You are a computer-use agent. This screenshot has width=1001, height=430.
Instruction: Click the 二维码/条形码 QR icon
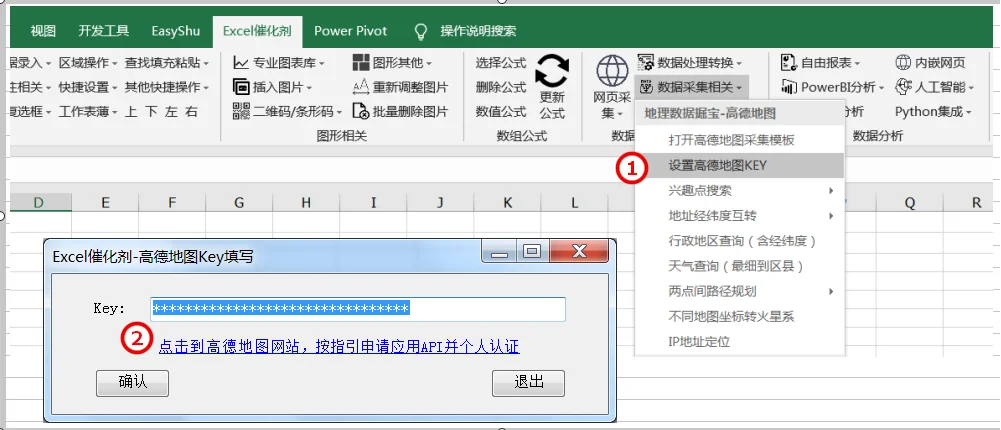241,111
